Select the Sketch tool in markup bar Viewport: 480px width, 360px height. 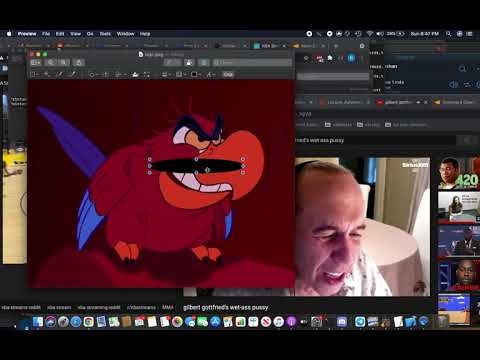pos(59,75)
